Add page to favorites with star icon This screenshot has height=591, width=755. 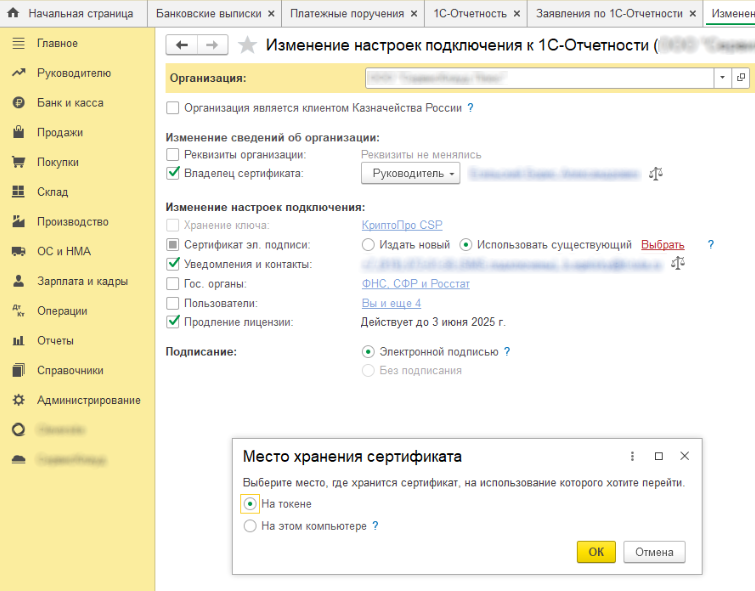click(x=247, y=45)
